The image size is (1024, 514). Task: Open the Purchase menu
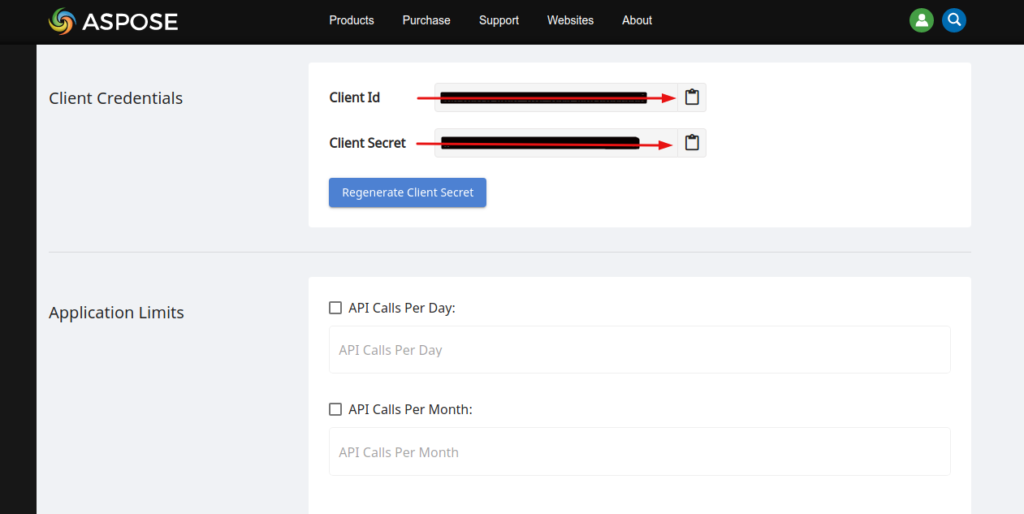426,20
